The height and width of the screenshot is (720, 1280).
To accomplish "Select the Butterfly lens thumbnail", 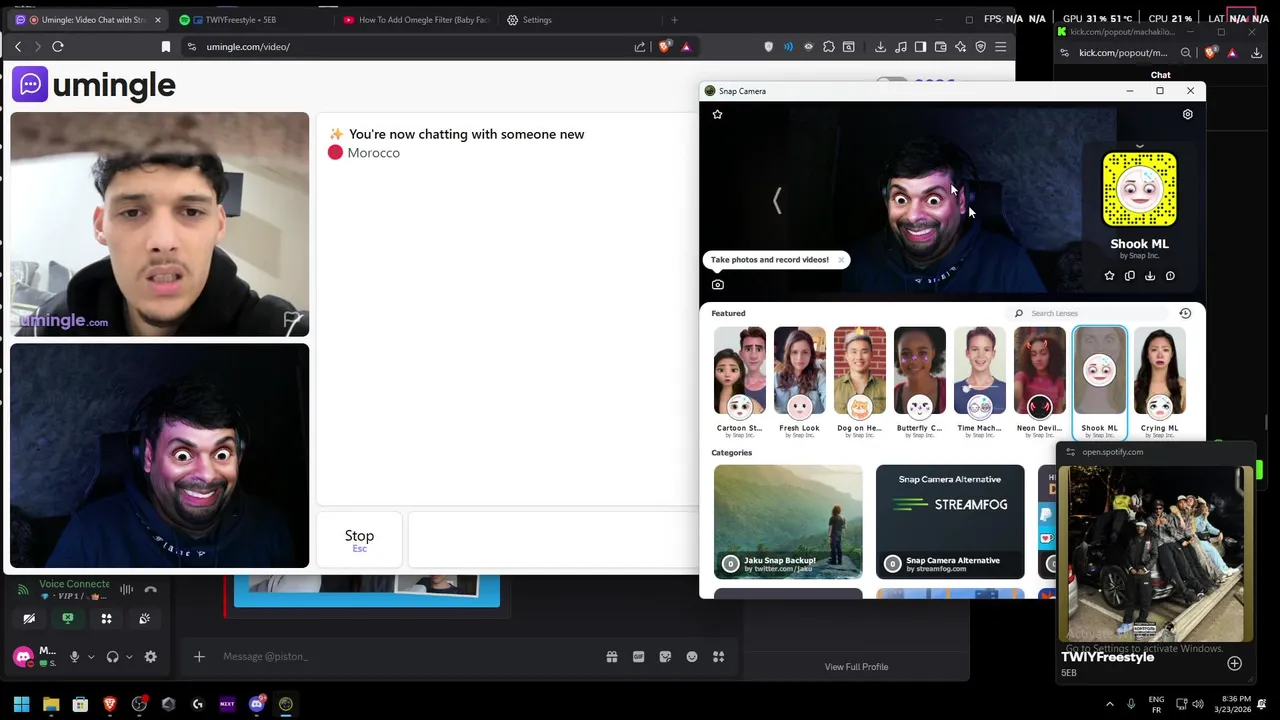I will tap(920, 371).
